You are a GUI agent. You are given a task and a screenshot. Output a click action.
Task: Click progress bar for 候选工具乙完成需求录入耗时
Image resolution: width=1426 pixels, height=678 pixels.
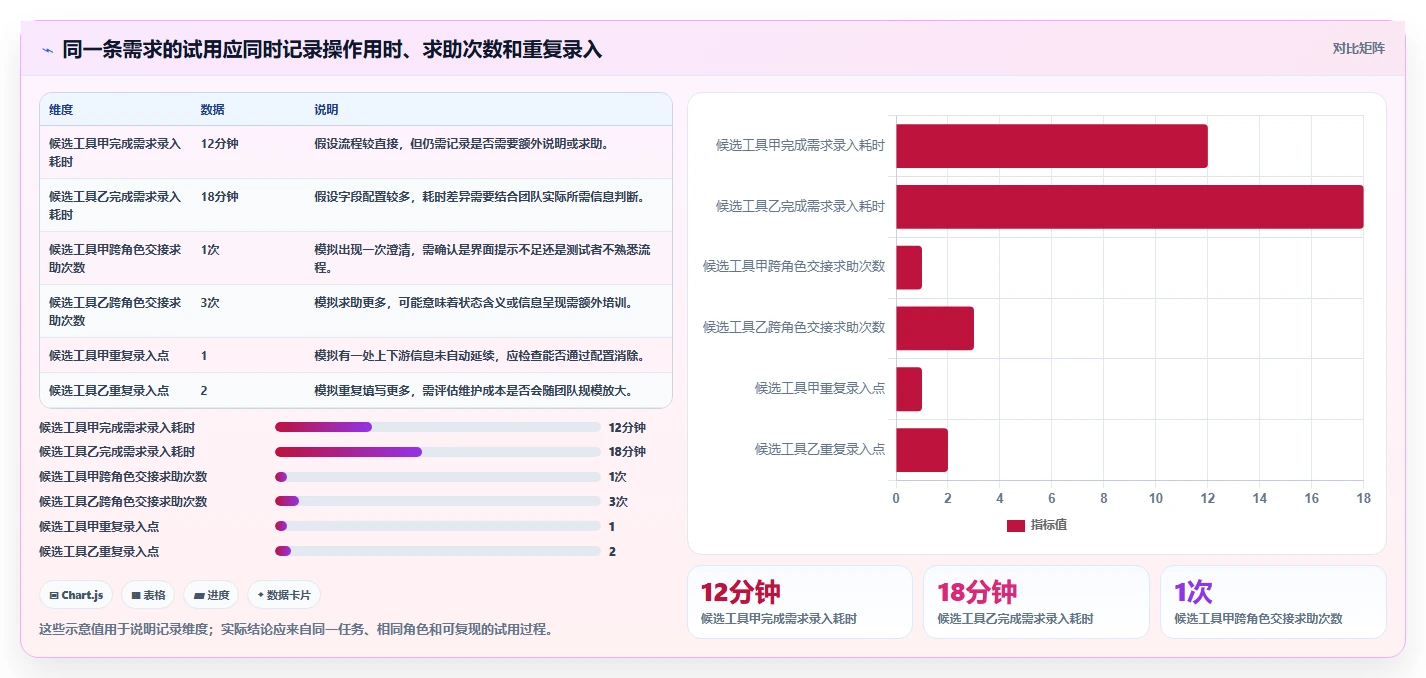tap(438, 452)
